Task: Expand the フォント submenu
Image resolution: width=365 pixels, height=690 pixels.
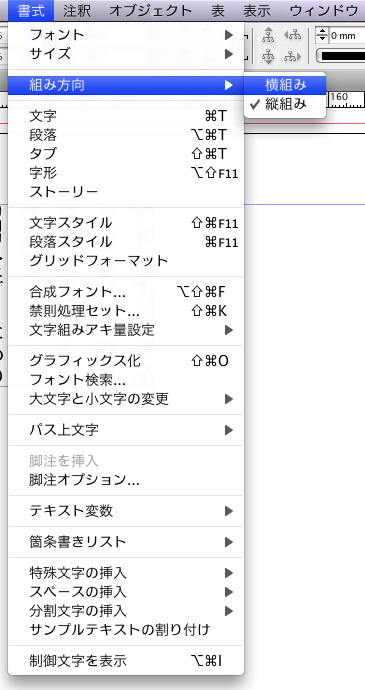Action: (125, 35)
